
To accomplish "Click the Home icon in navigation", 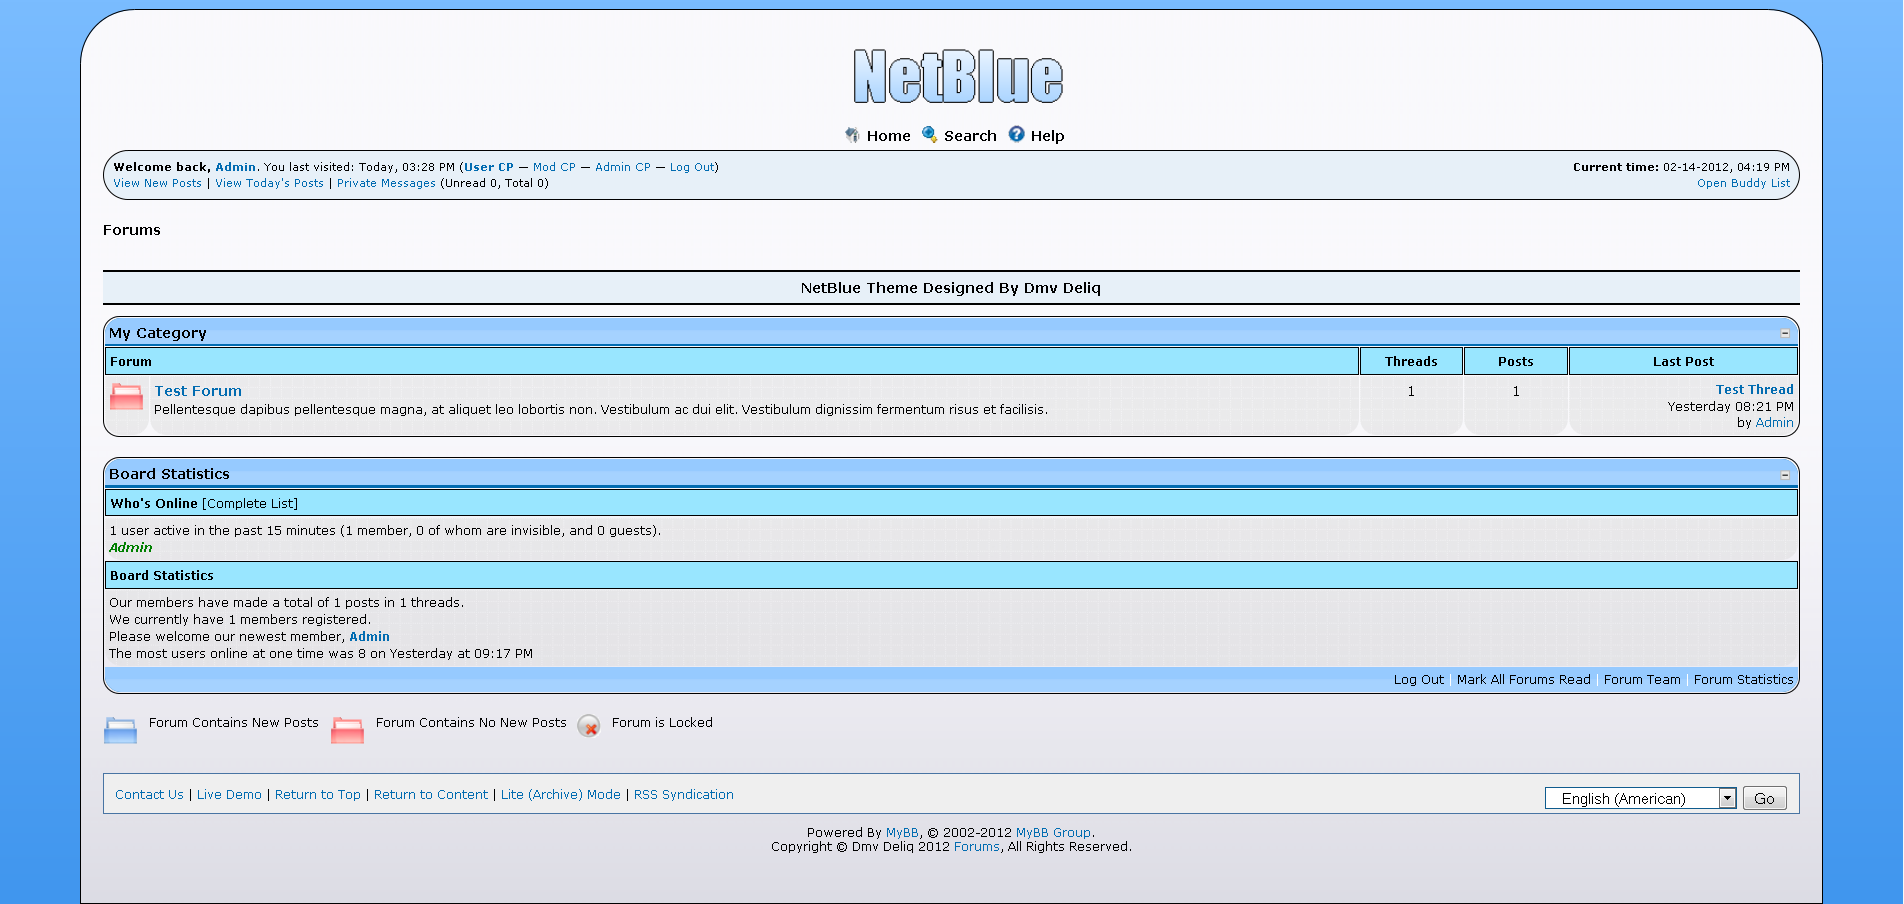I will click(x=852, y=135).
